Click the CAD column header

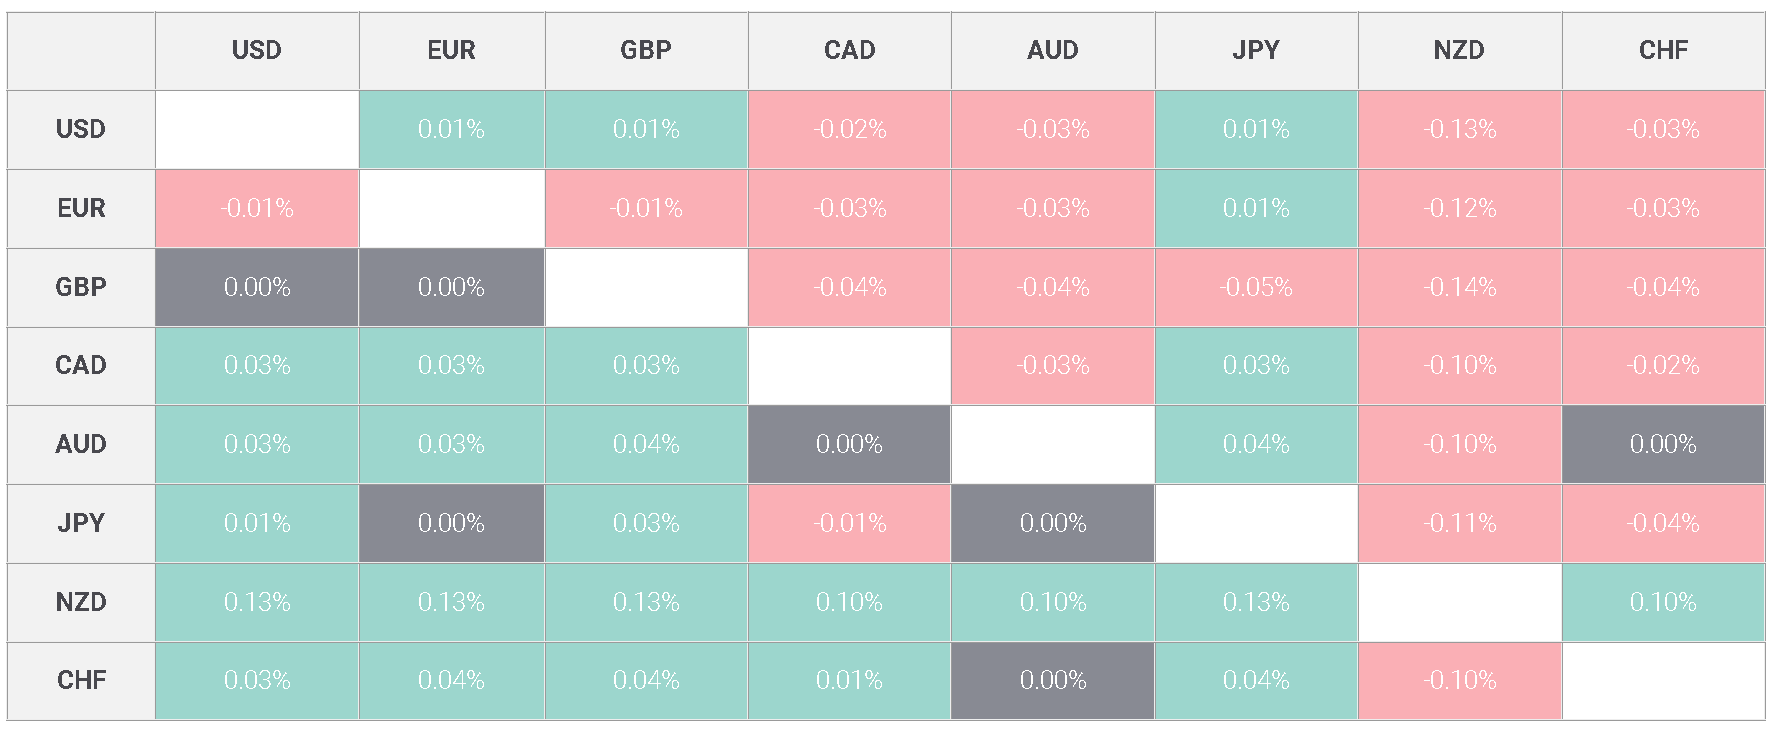tap(849, 50)
